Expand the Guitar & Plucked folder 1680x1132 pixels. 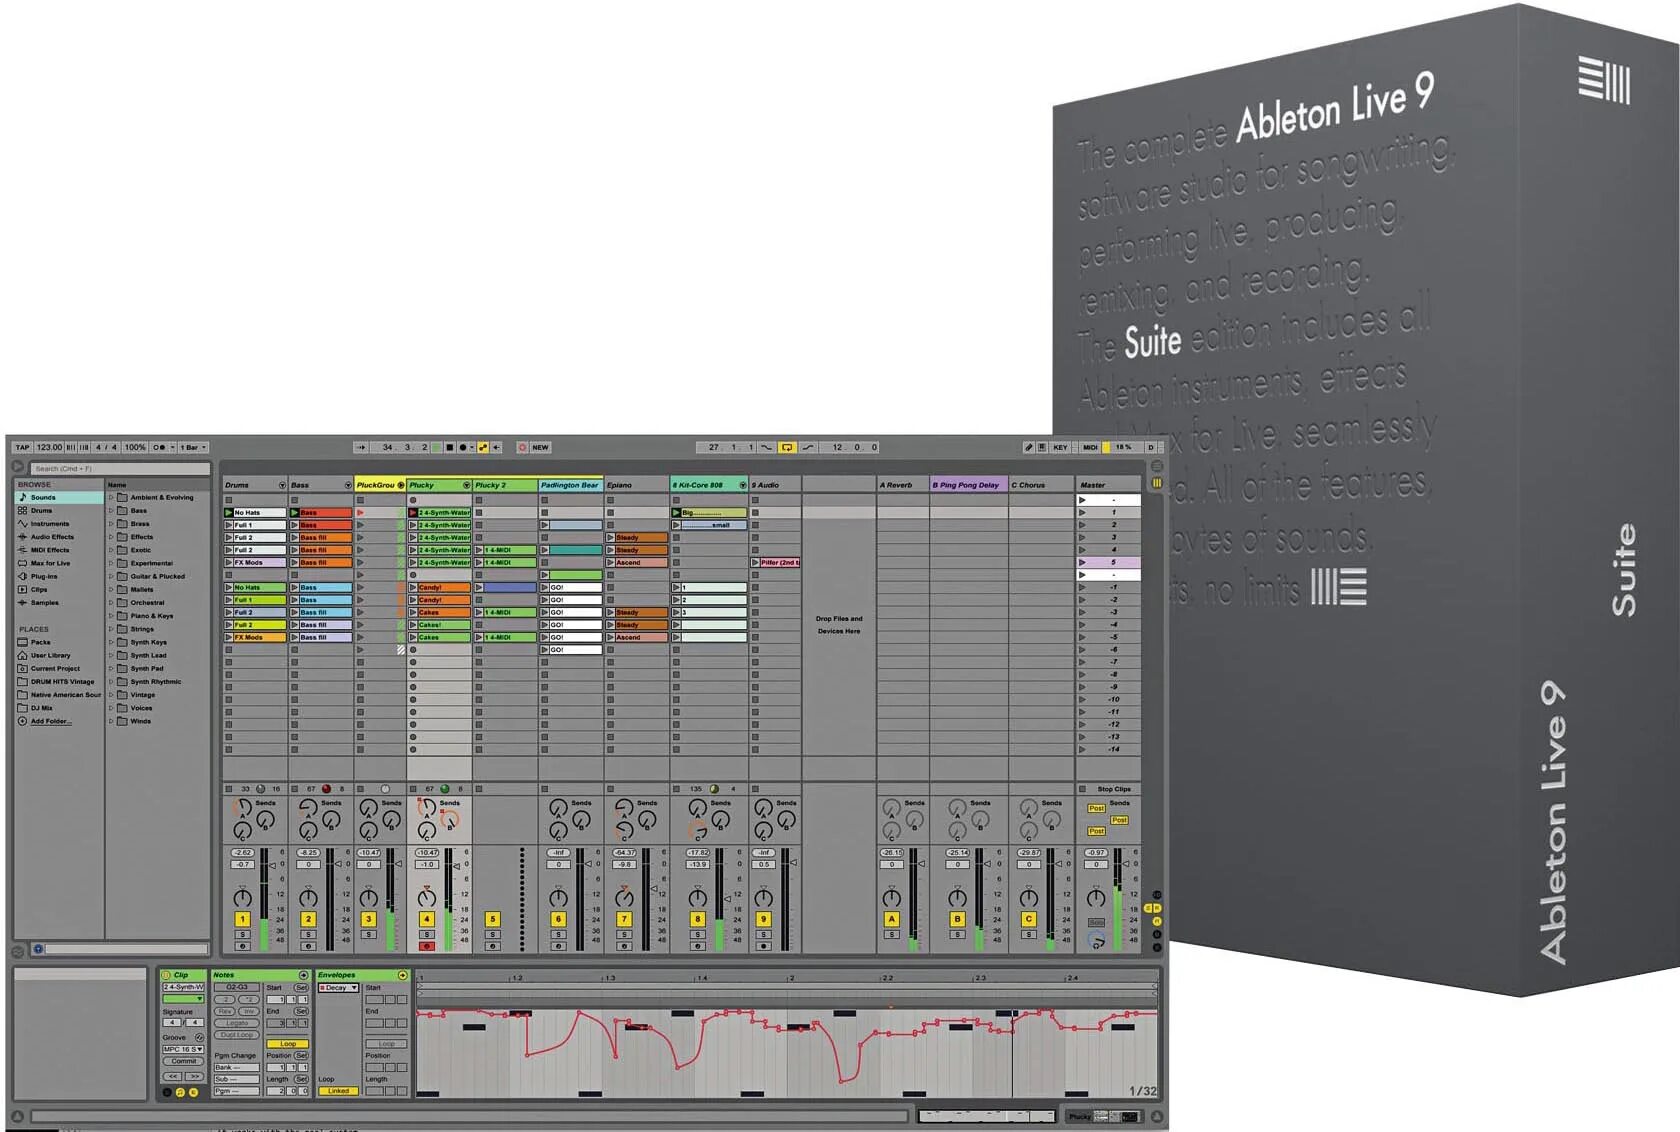pos(112,576)
